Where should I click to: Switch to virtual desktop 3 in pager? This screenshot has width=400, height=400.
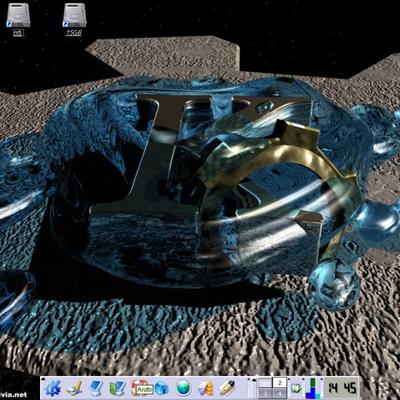pos(265,393)
